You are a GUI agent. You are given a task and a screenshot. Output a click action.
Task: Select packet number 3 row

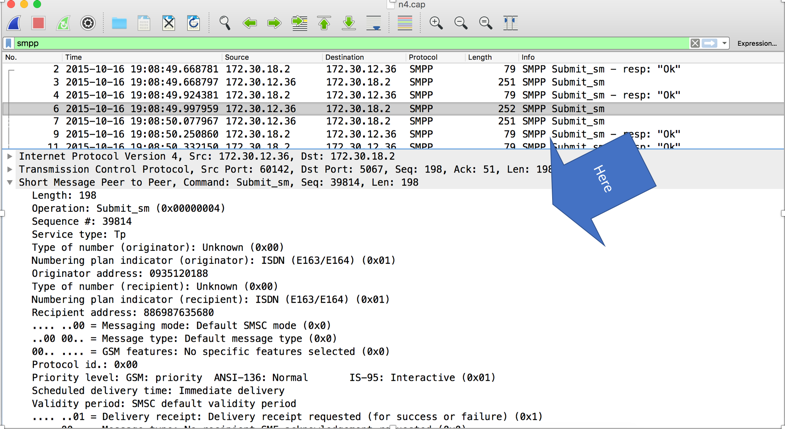coord(392,82)
